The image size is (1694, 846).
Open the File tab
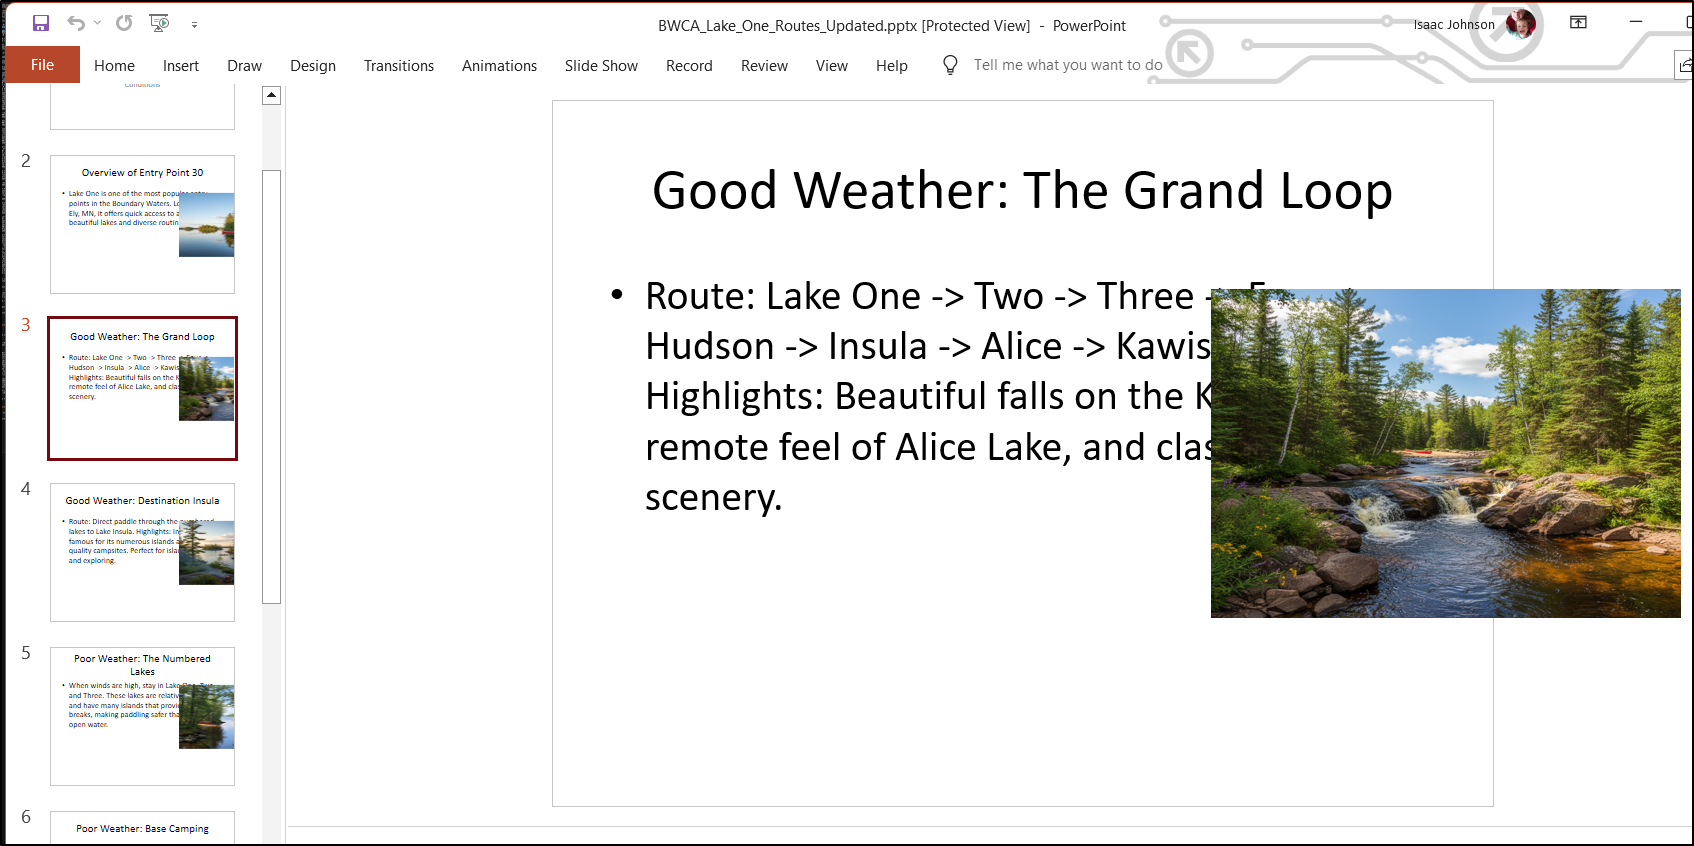pyautogui.click(x=42, y=65)
